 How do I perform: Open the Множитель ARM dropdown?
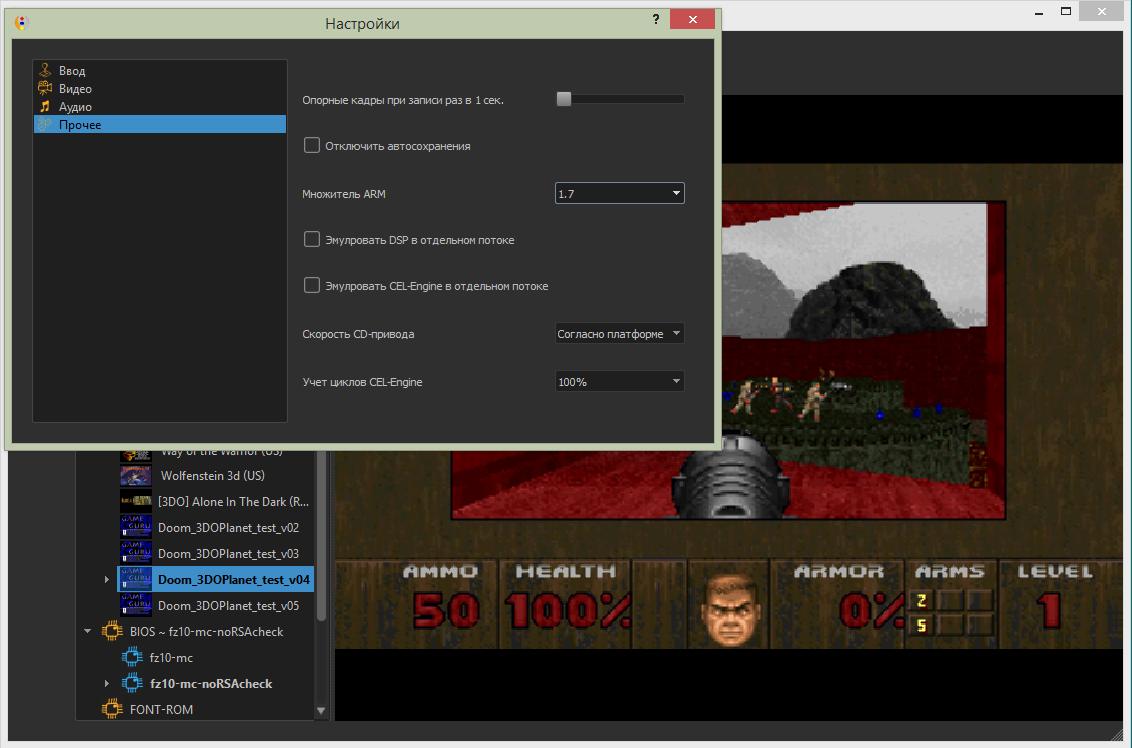(619, 193)
